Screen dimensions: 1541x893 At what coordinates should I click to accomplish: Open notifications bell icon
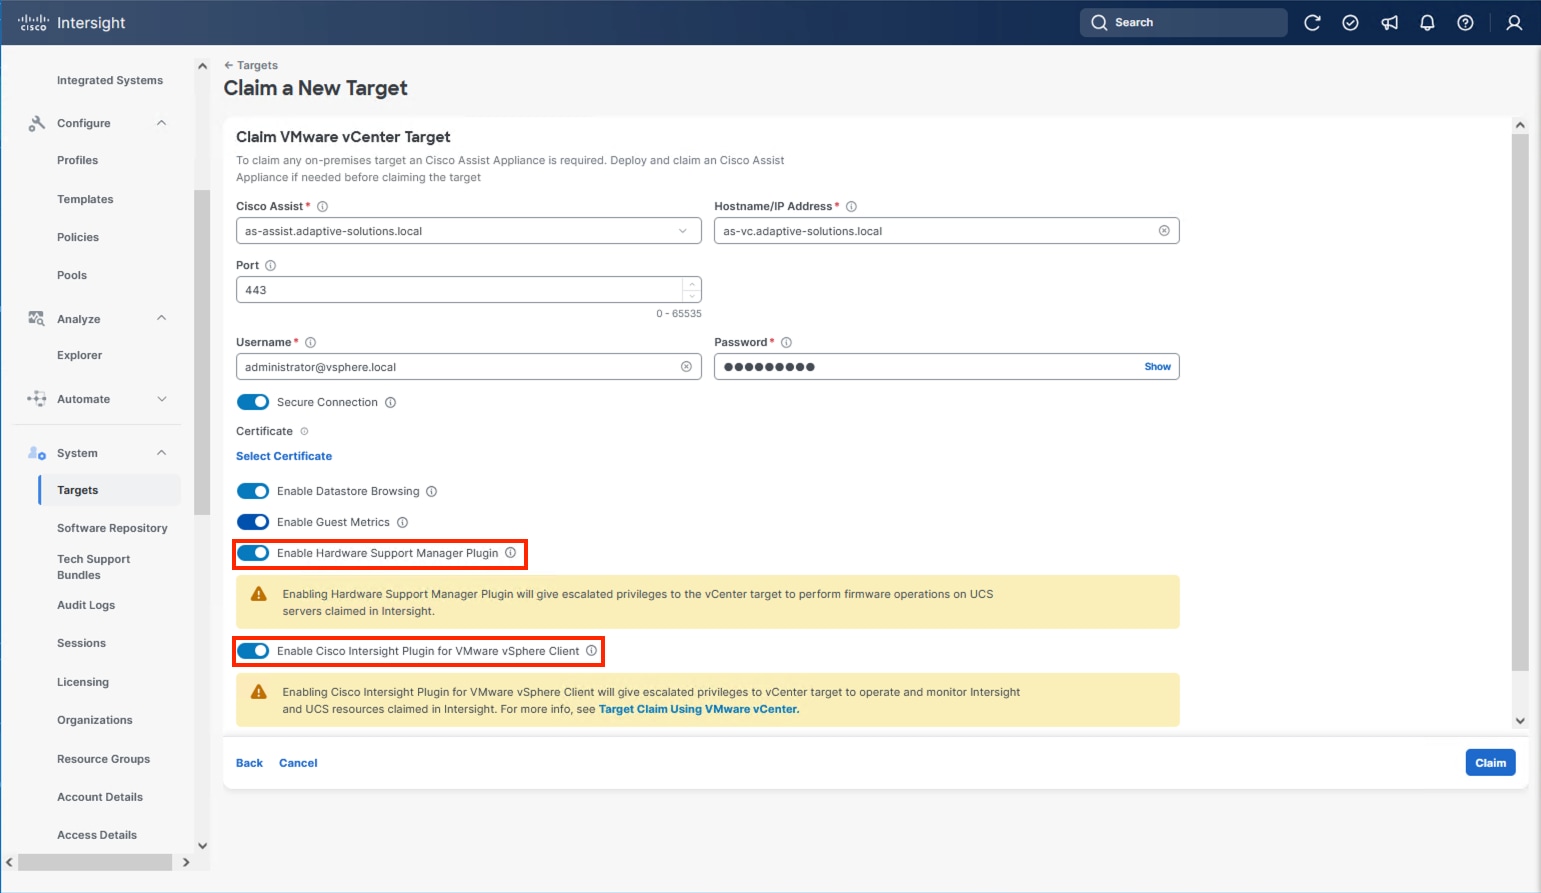click(x=1427, y=22)
